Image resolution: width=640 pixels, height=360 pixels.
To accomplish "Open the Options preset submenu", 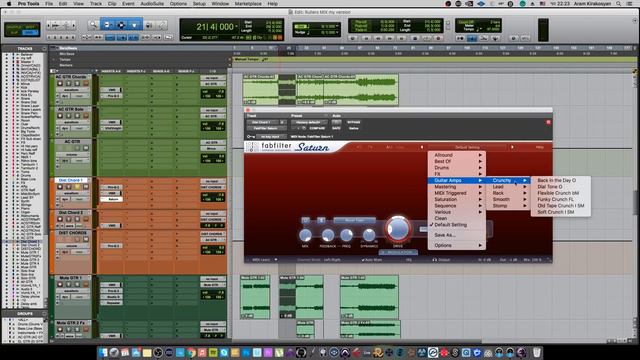I will click(457, 245).
